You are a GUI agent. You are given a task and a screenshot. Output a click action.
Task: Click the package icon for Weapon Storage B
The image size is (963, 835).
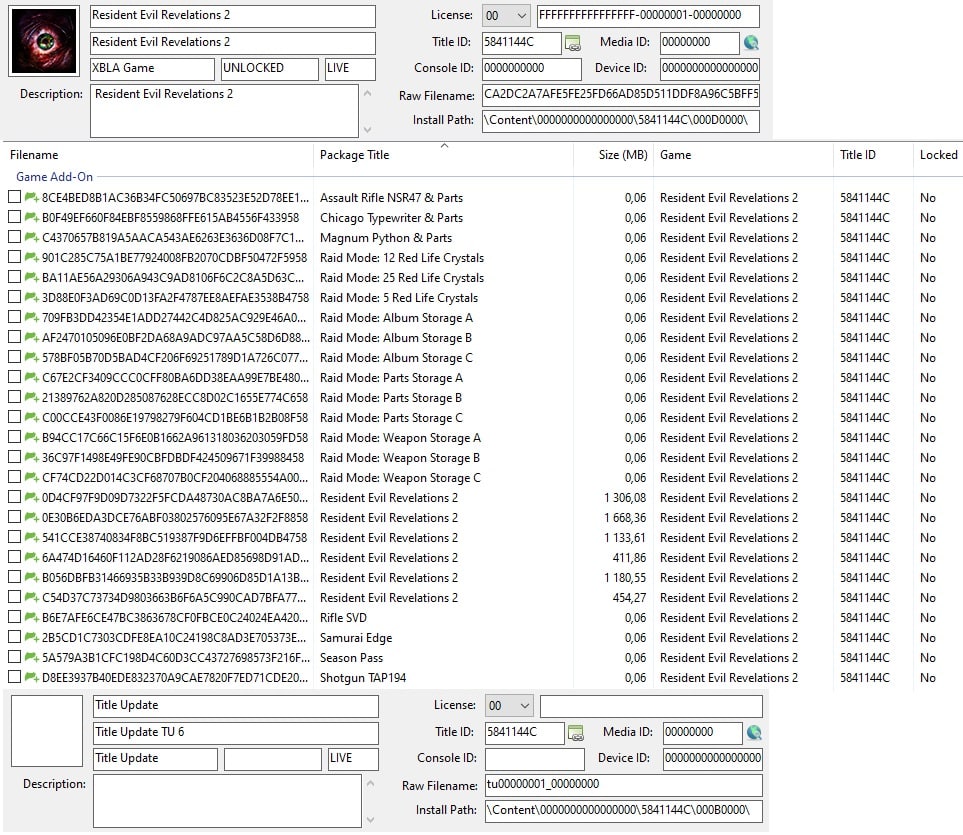[32, 457]
